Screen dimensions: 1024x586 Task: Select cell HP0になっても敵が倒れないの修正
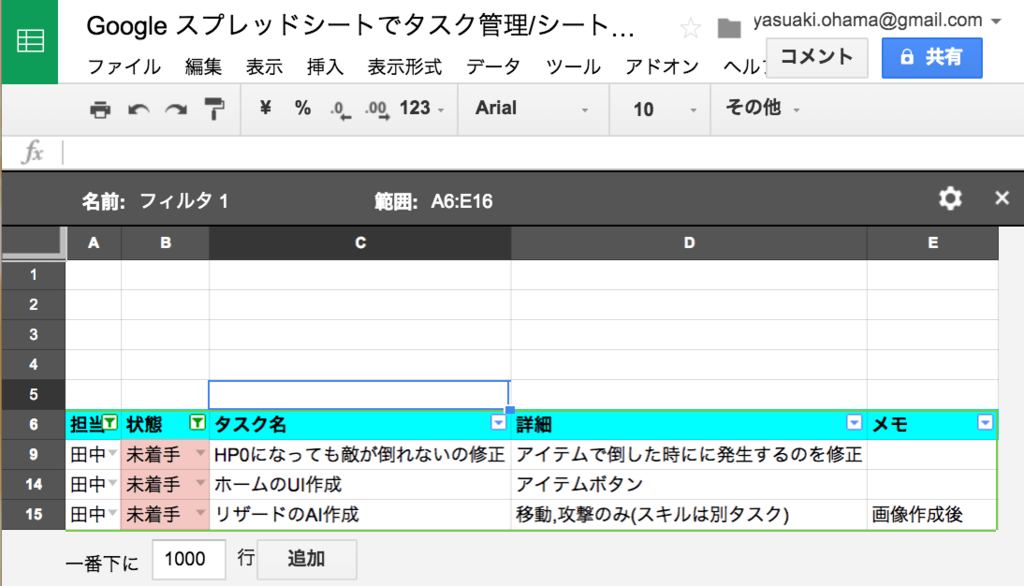tap(360, 454)
